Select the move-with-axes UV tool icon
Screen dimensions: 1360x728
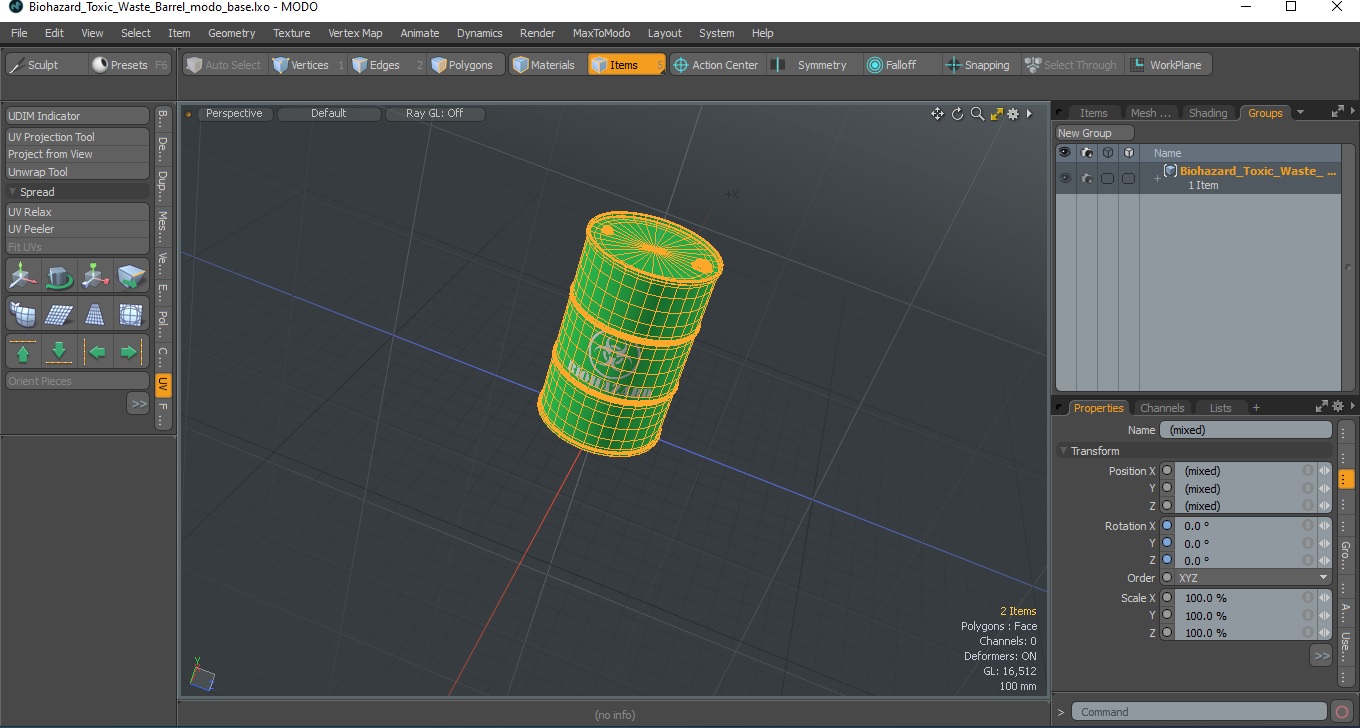[x=23, y=275]
